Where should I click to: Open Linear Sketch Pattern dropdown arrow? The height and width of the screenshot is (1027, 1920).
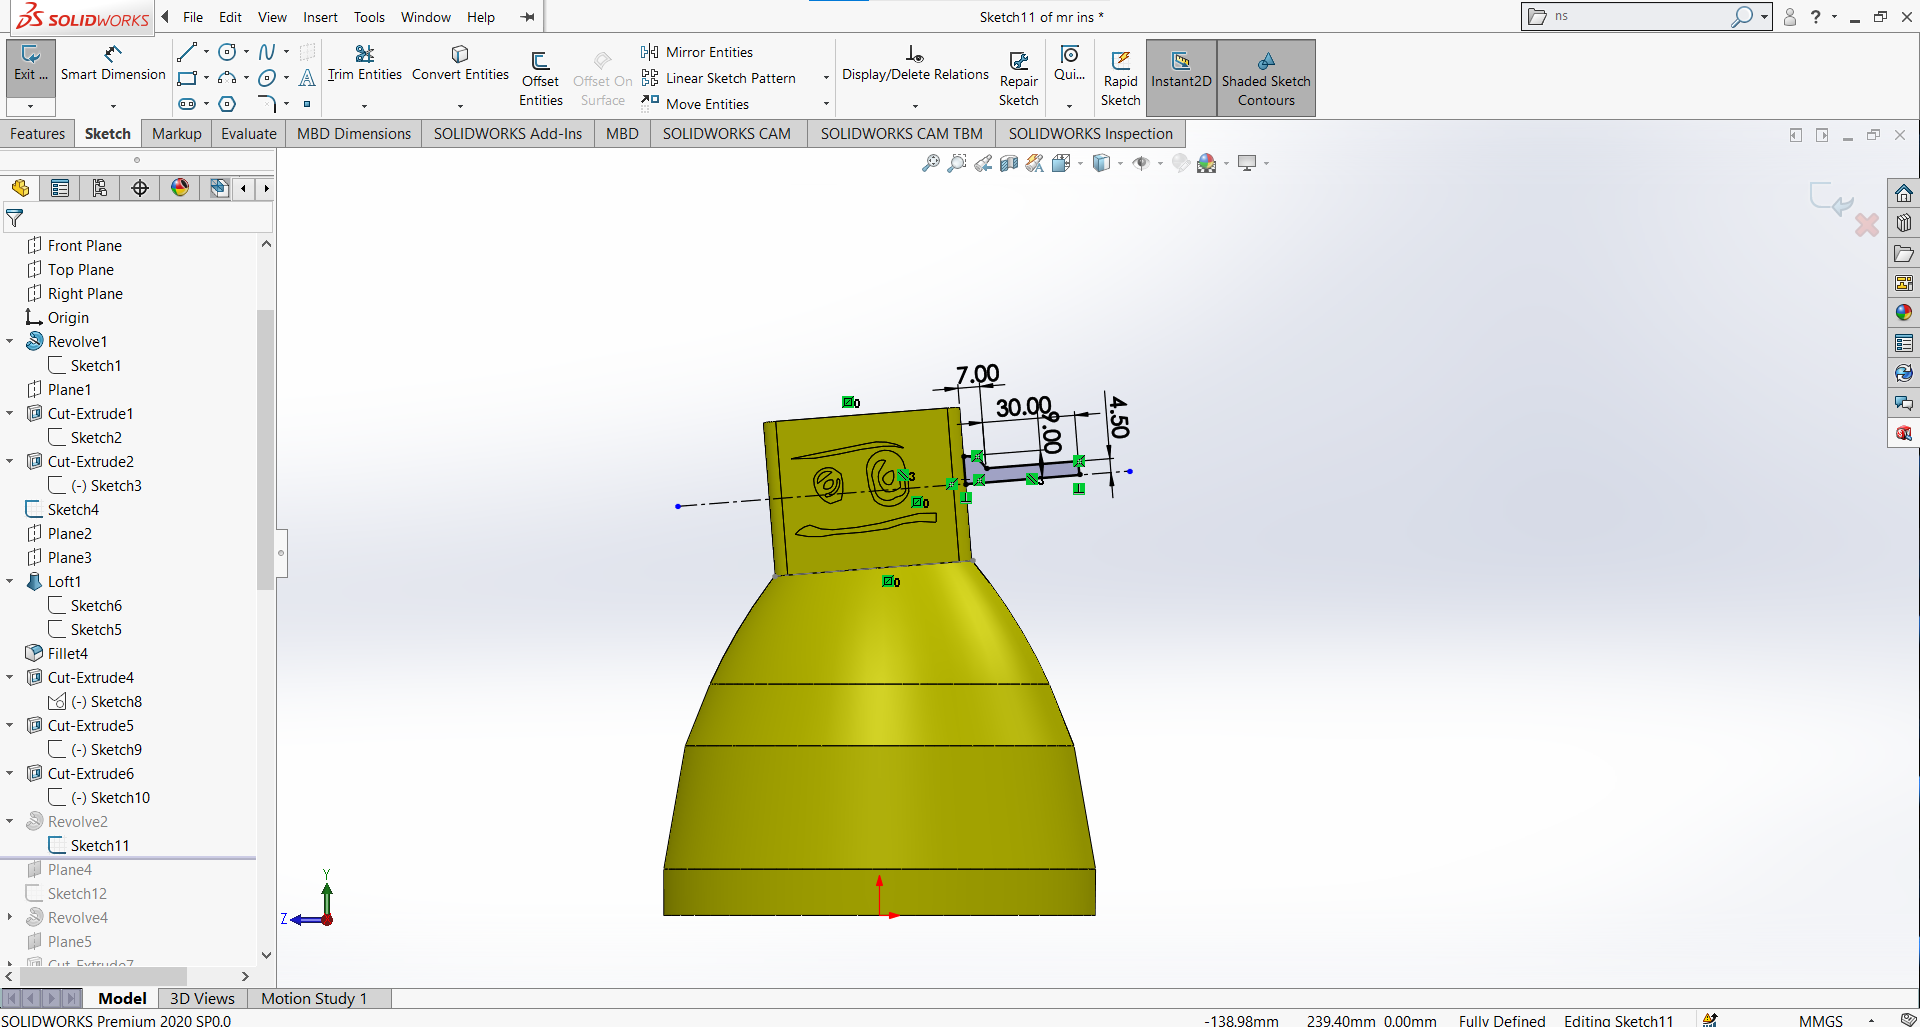pos(826,78)
